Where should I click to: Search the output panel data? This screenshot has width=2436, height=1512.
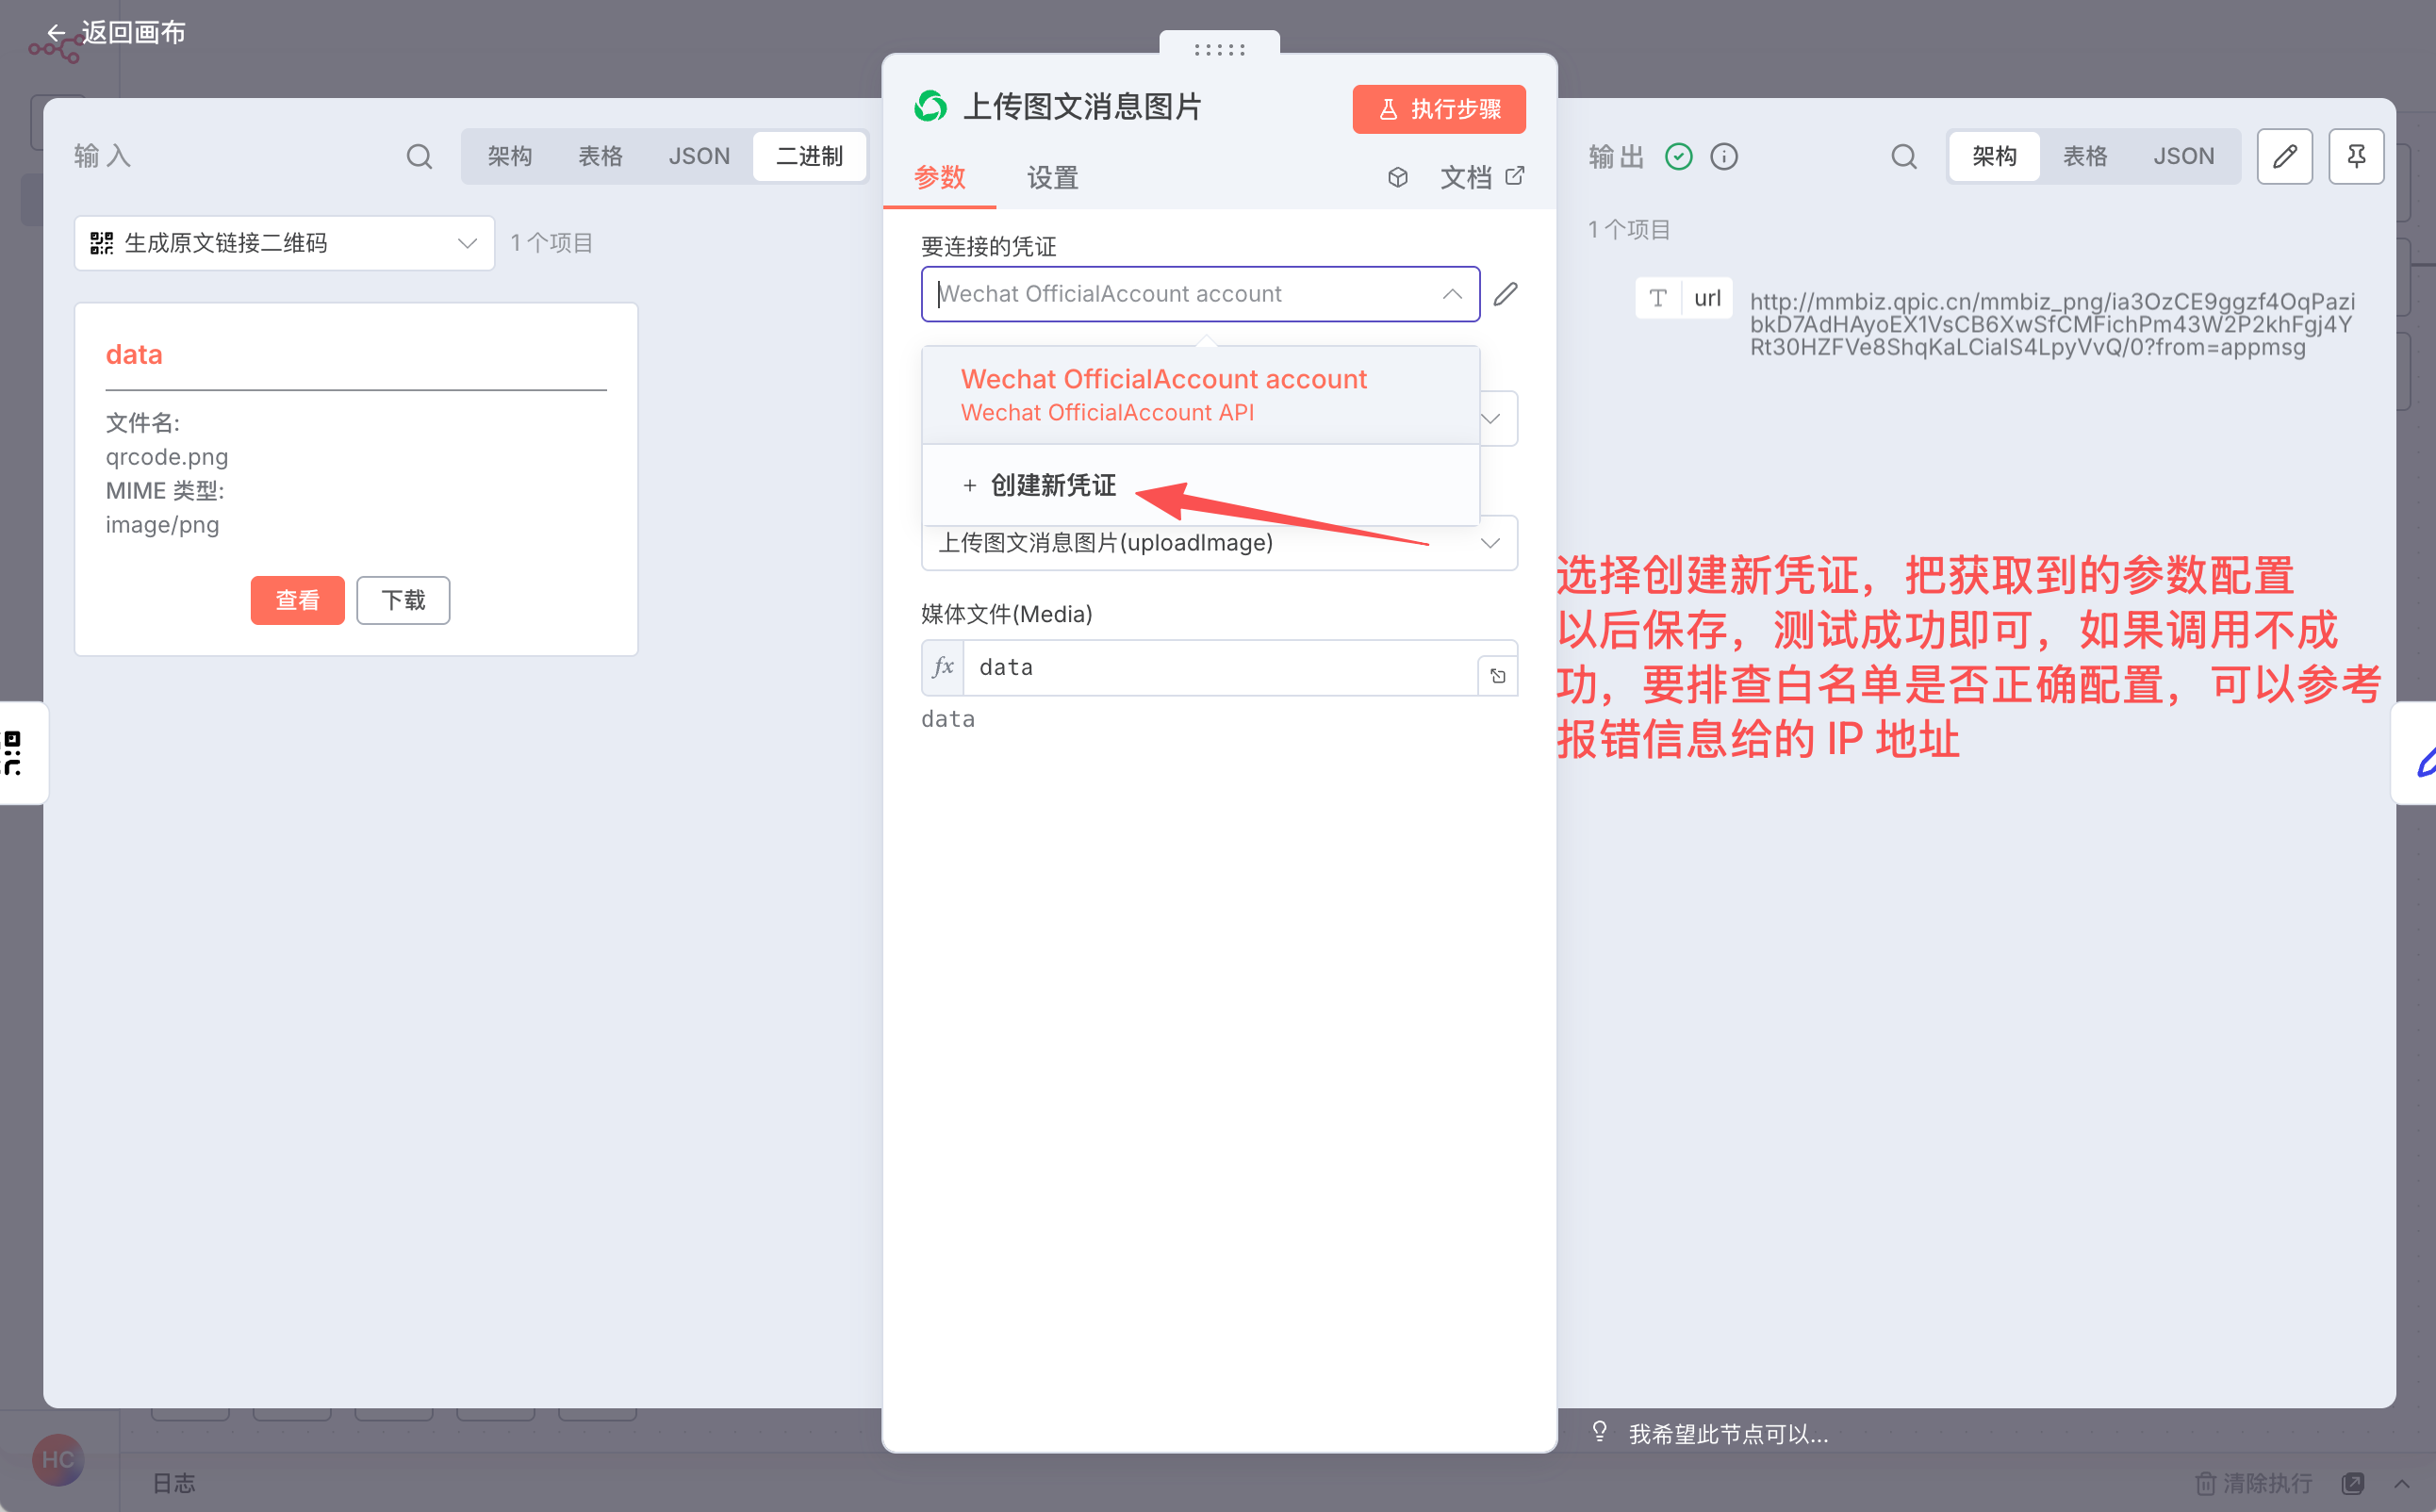pyautogui.click(x=1903, y=157)
